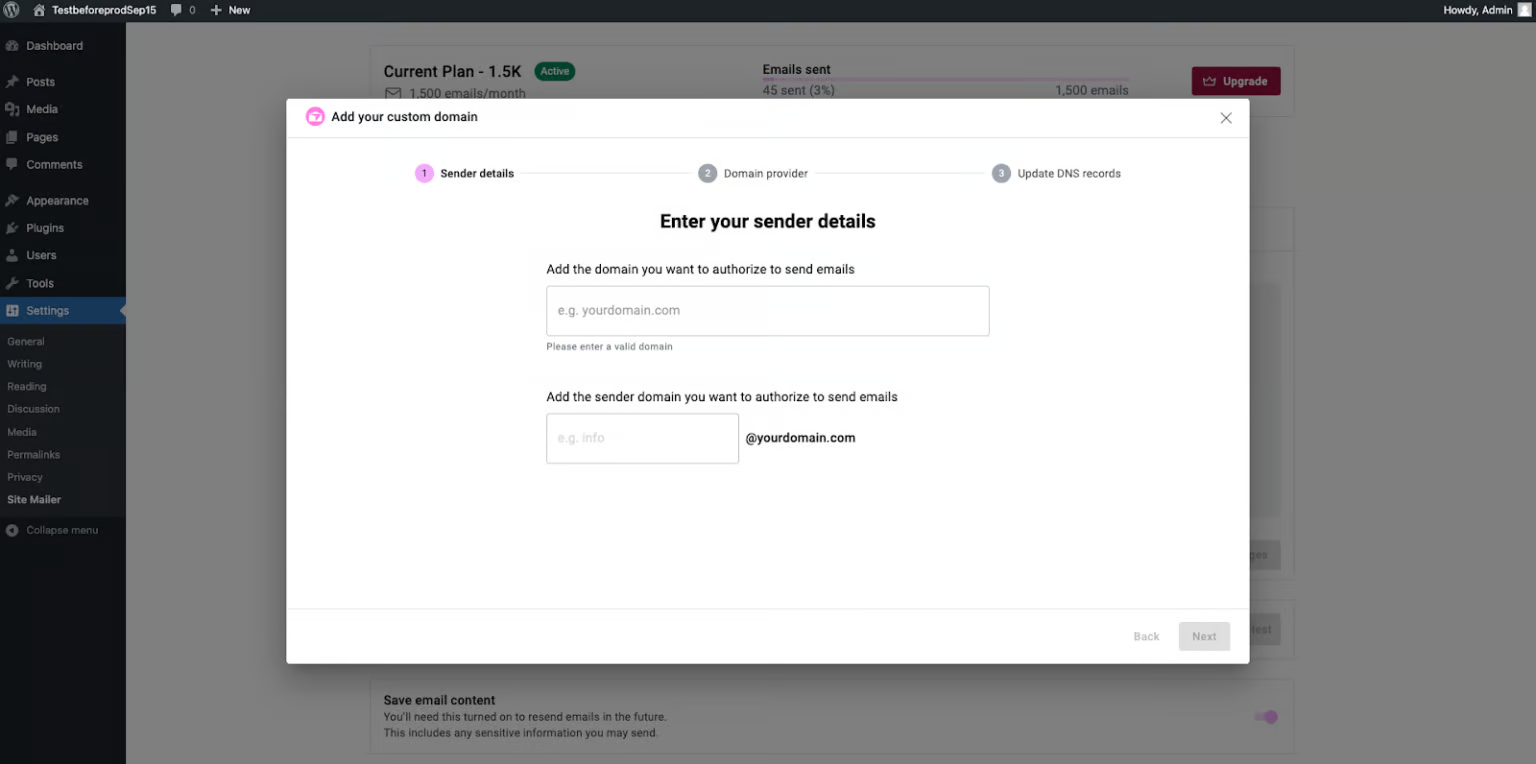Image resolution: width=1536 pixels, height=764 pixels.
Task: Open the Howdy Admin account menu
Action: point(1480,10)
